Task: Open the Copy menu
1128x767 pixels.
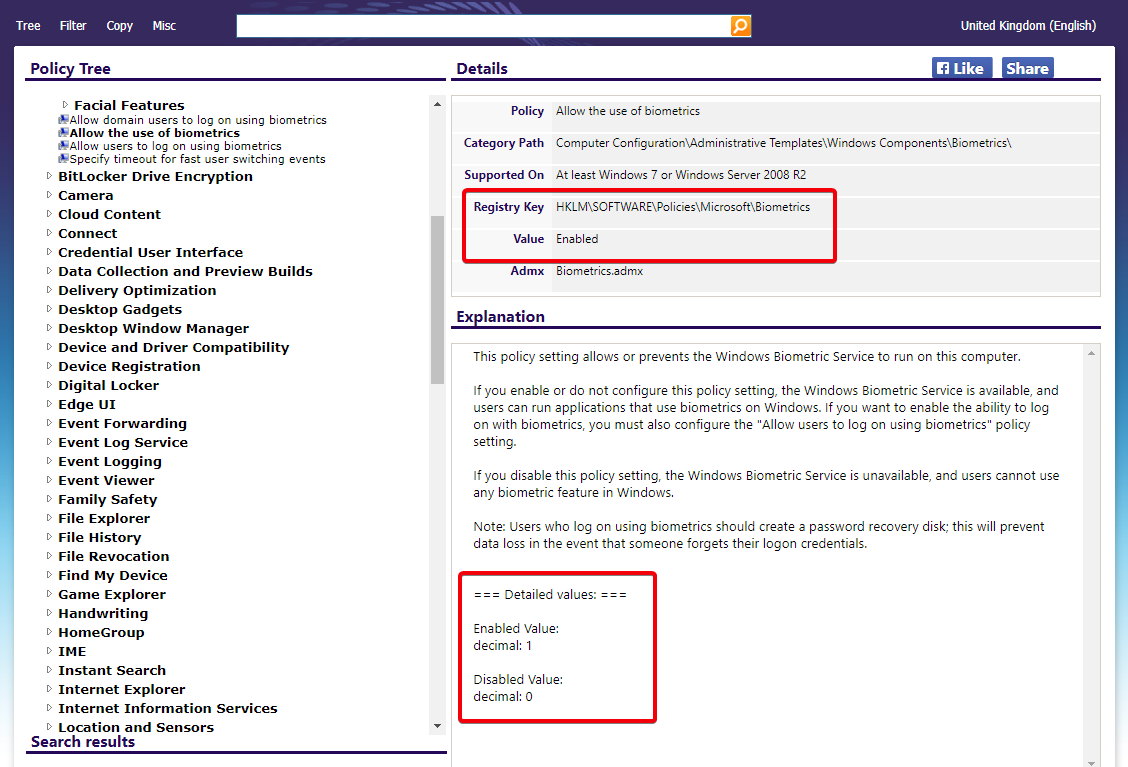Action: [119, 25]
